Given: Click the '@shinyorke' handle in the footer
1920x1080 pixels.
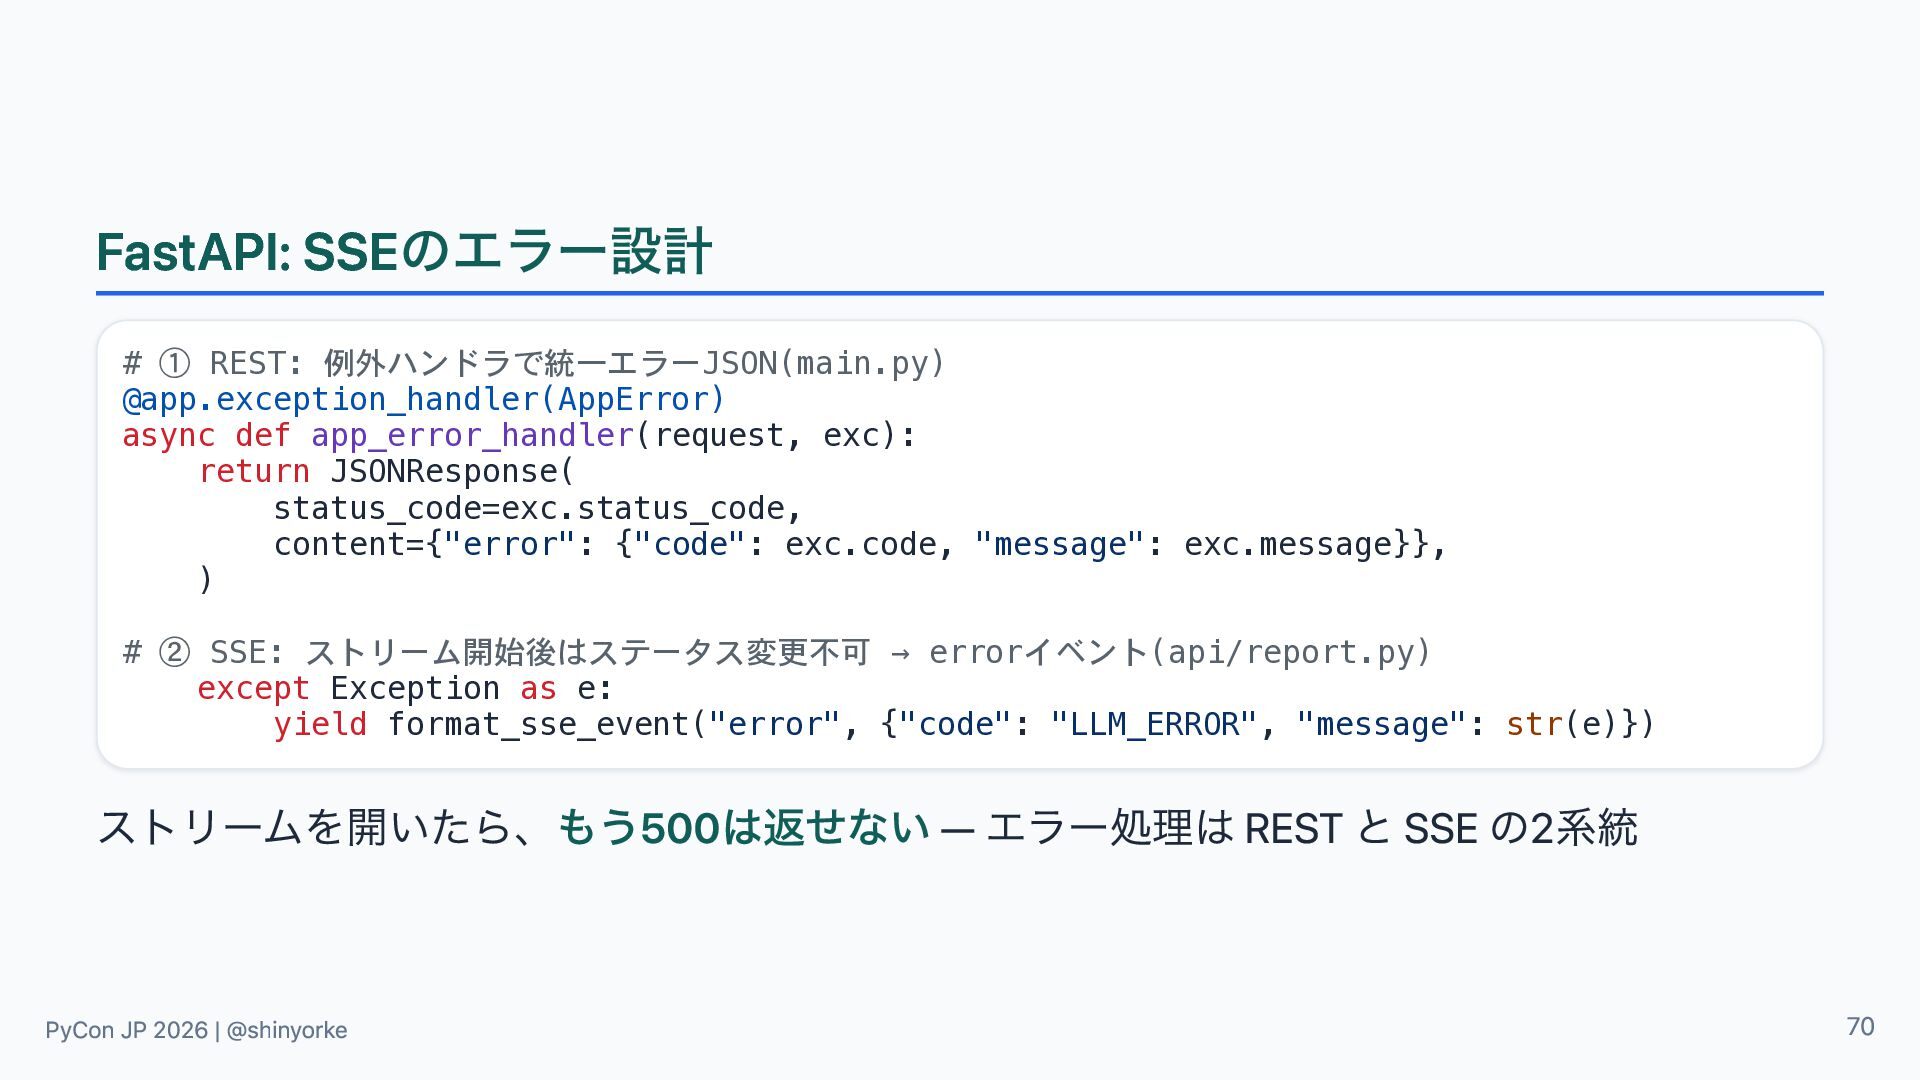Looking at the screenshot, I should (x=287, y=1030).
